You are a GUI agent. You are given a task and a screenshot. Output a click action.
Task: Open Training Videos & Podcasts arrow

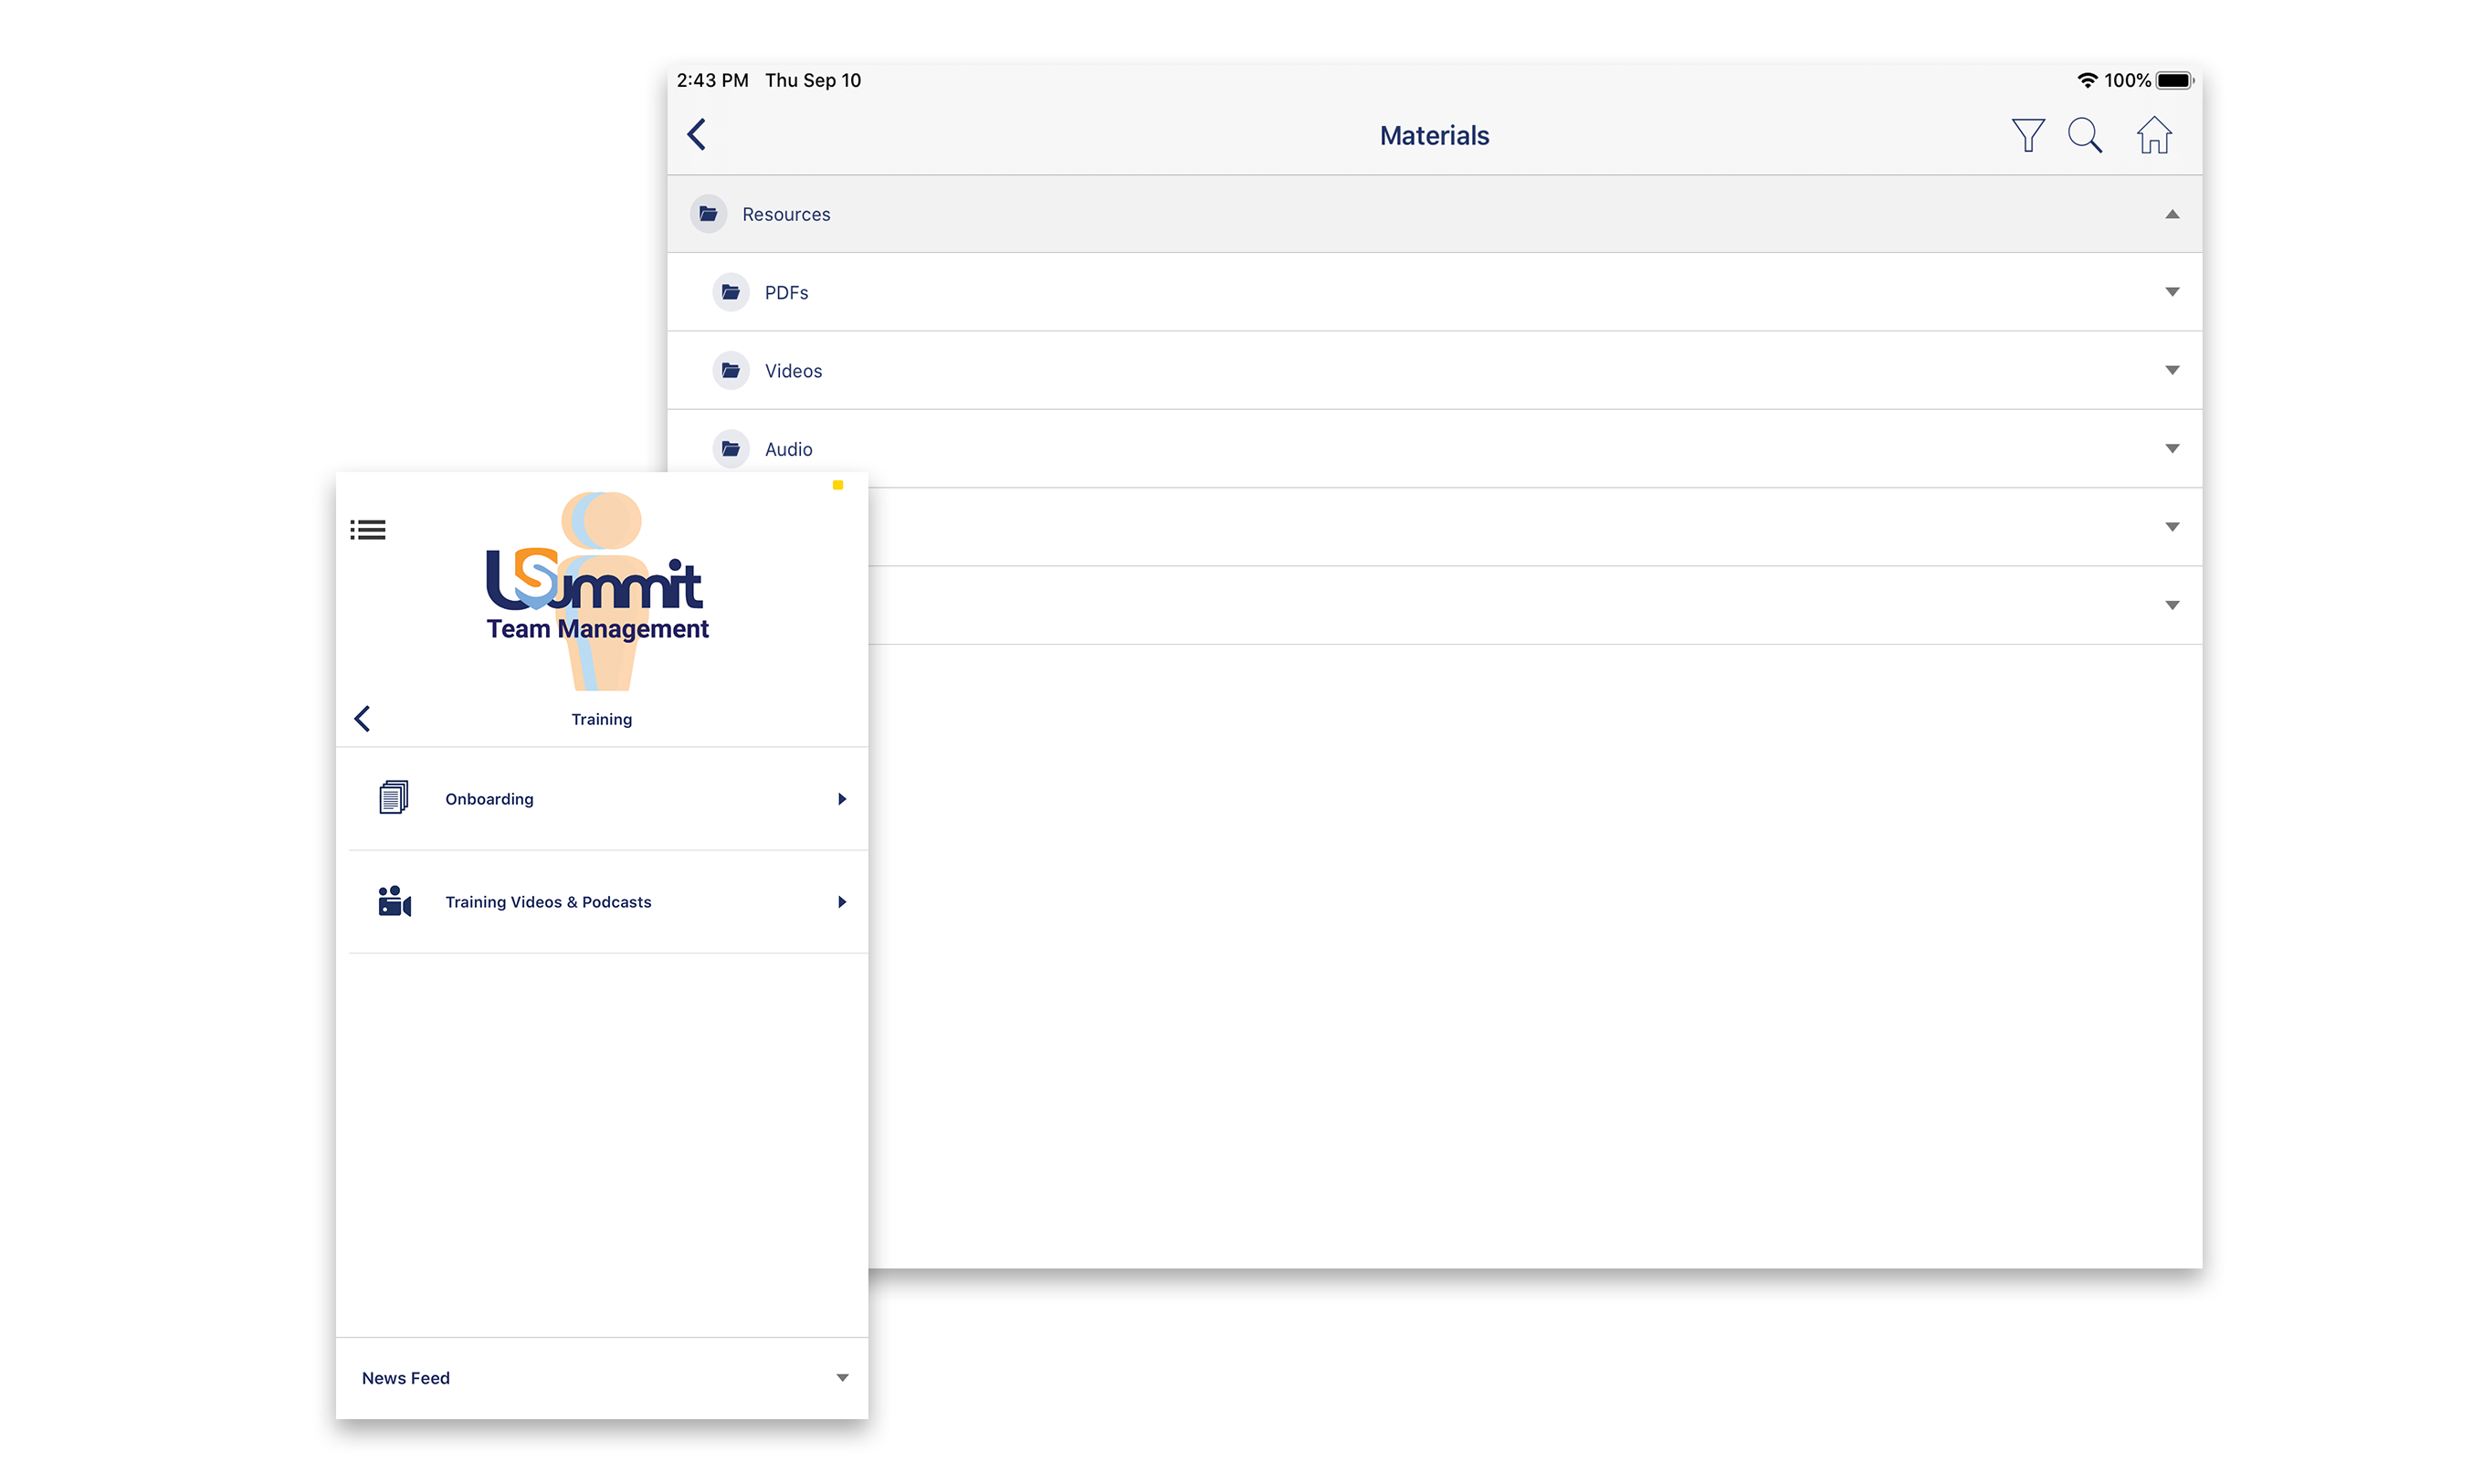(842, 902)
